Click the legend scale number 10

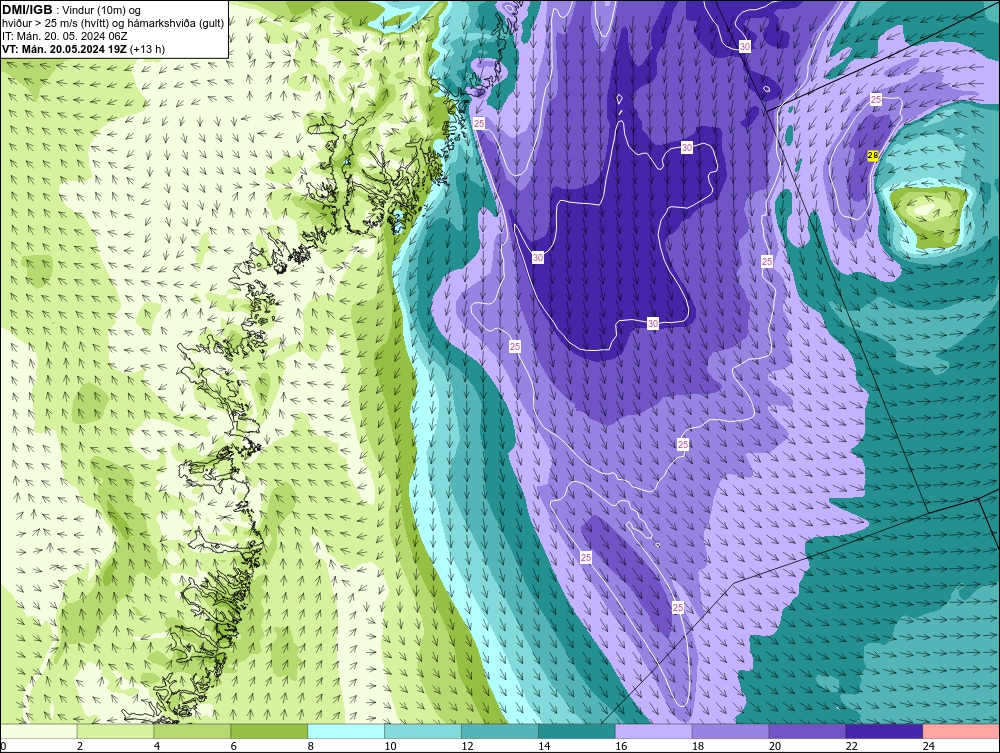coord(390,746)
